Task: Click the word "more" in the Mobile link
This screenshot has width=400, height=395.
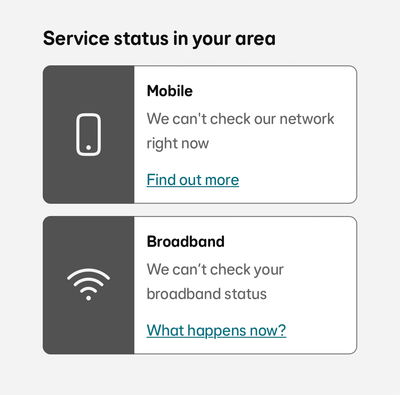Action: tap(222, 180)
